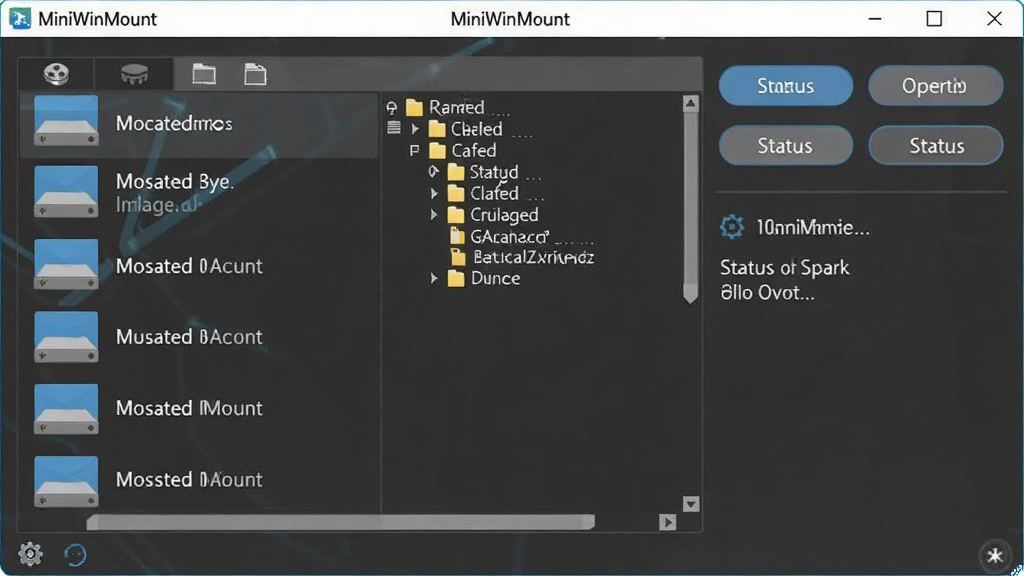This screenshot has width=1024, height=576.
Task: Expand the Crulaged folder arrow
Action: [434, 215]
